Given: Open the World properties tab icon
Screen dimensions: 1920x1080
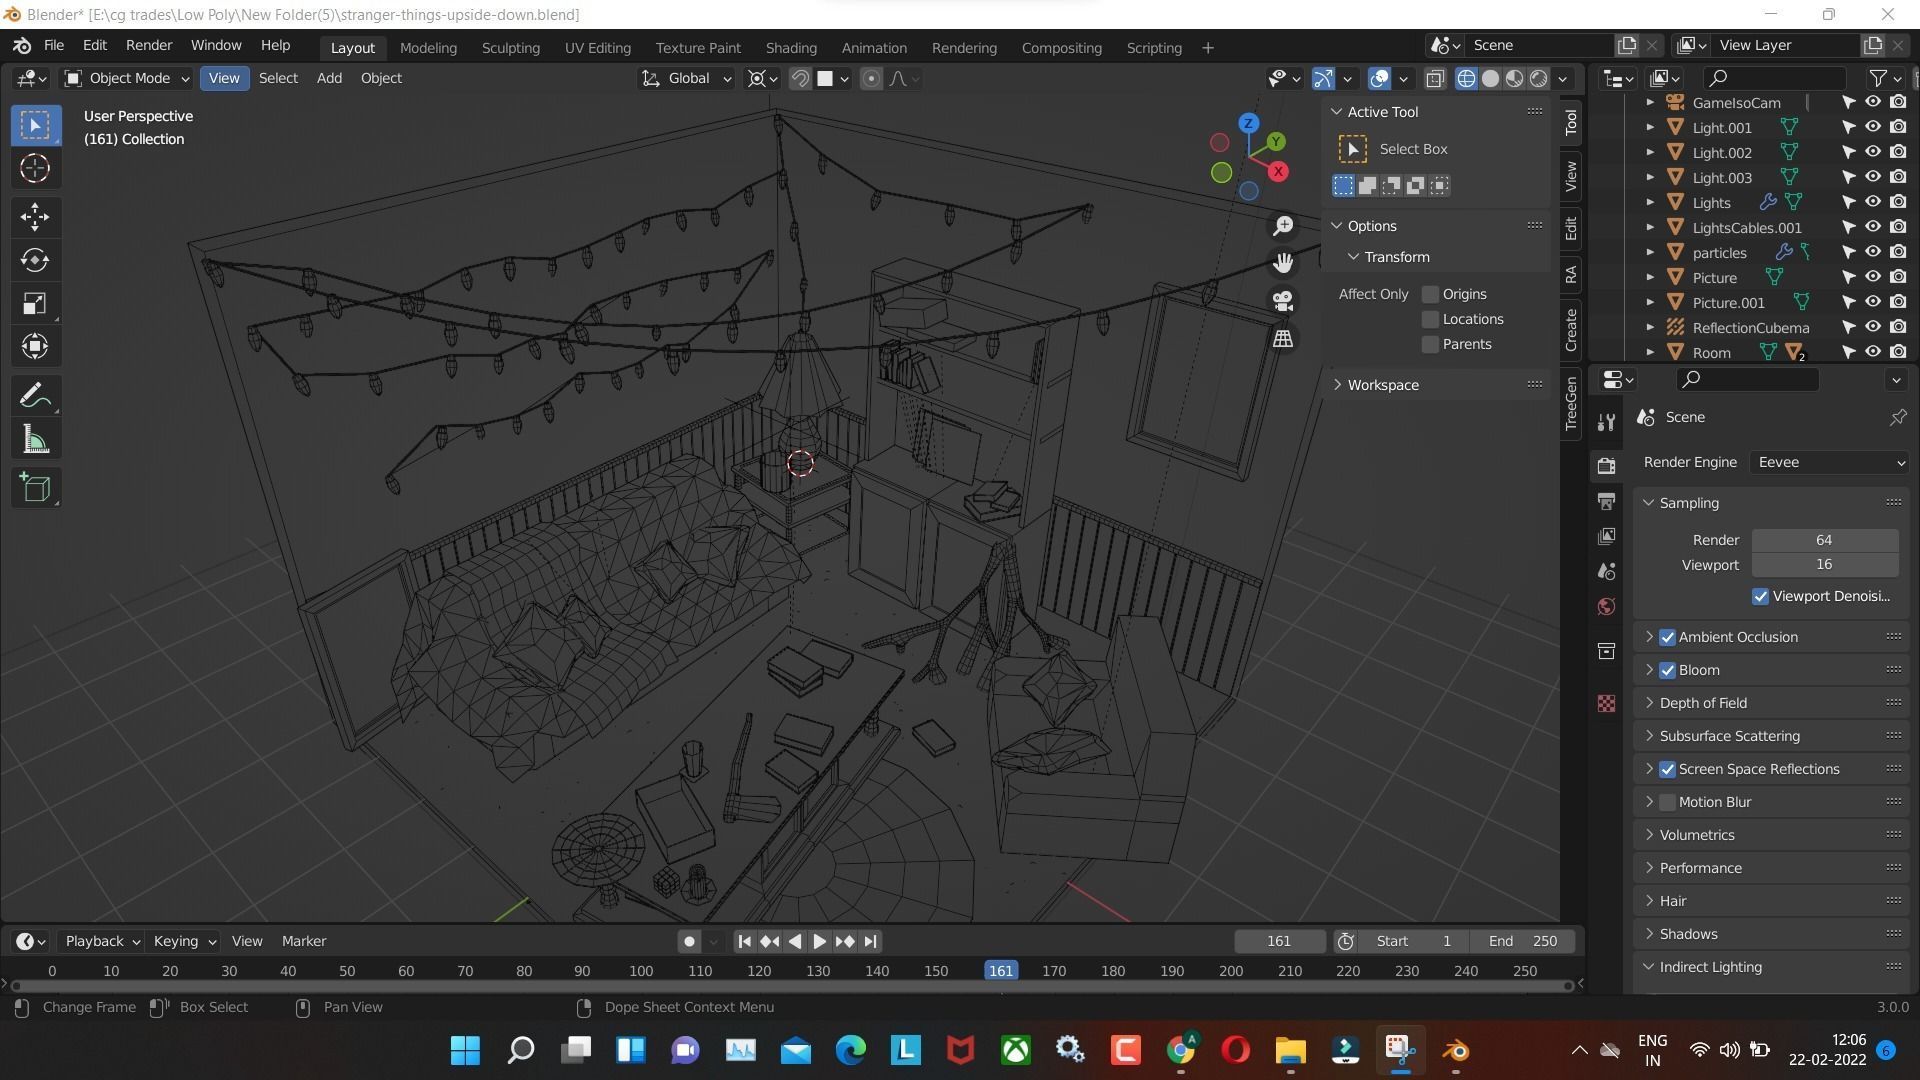Looking at the screenshot, I should [1606, 606].
